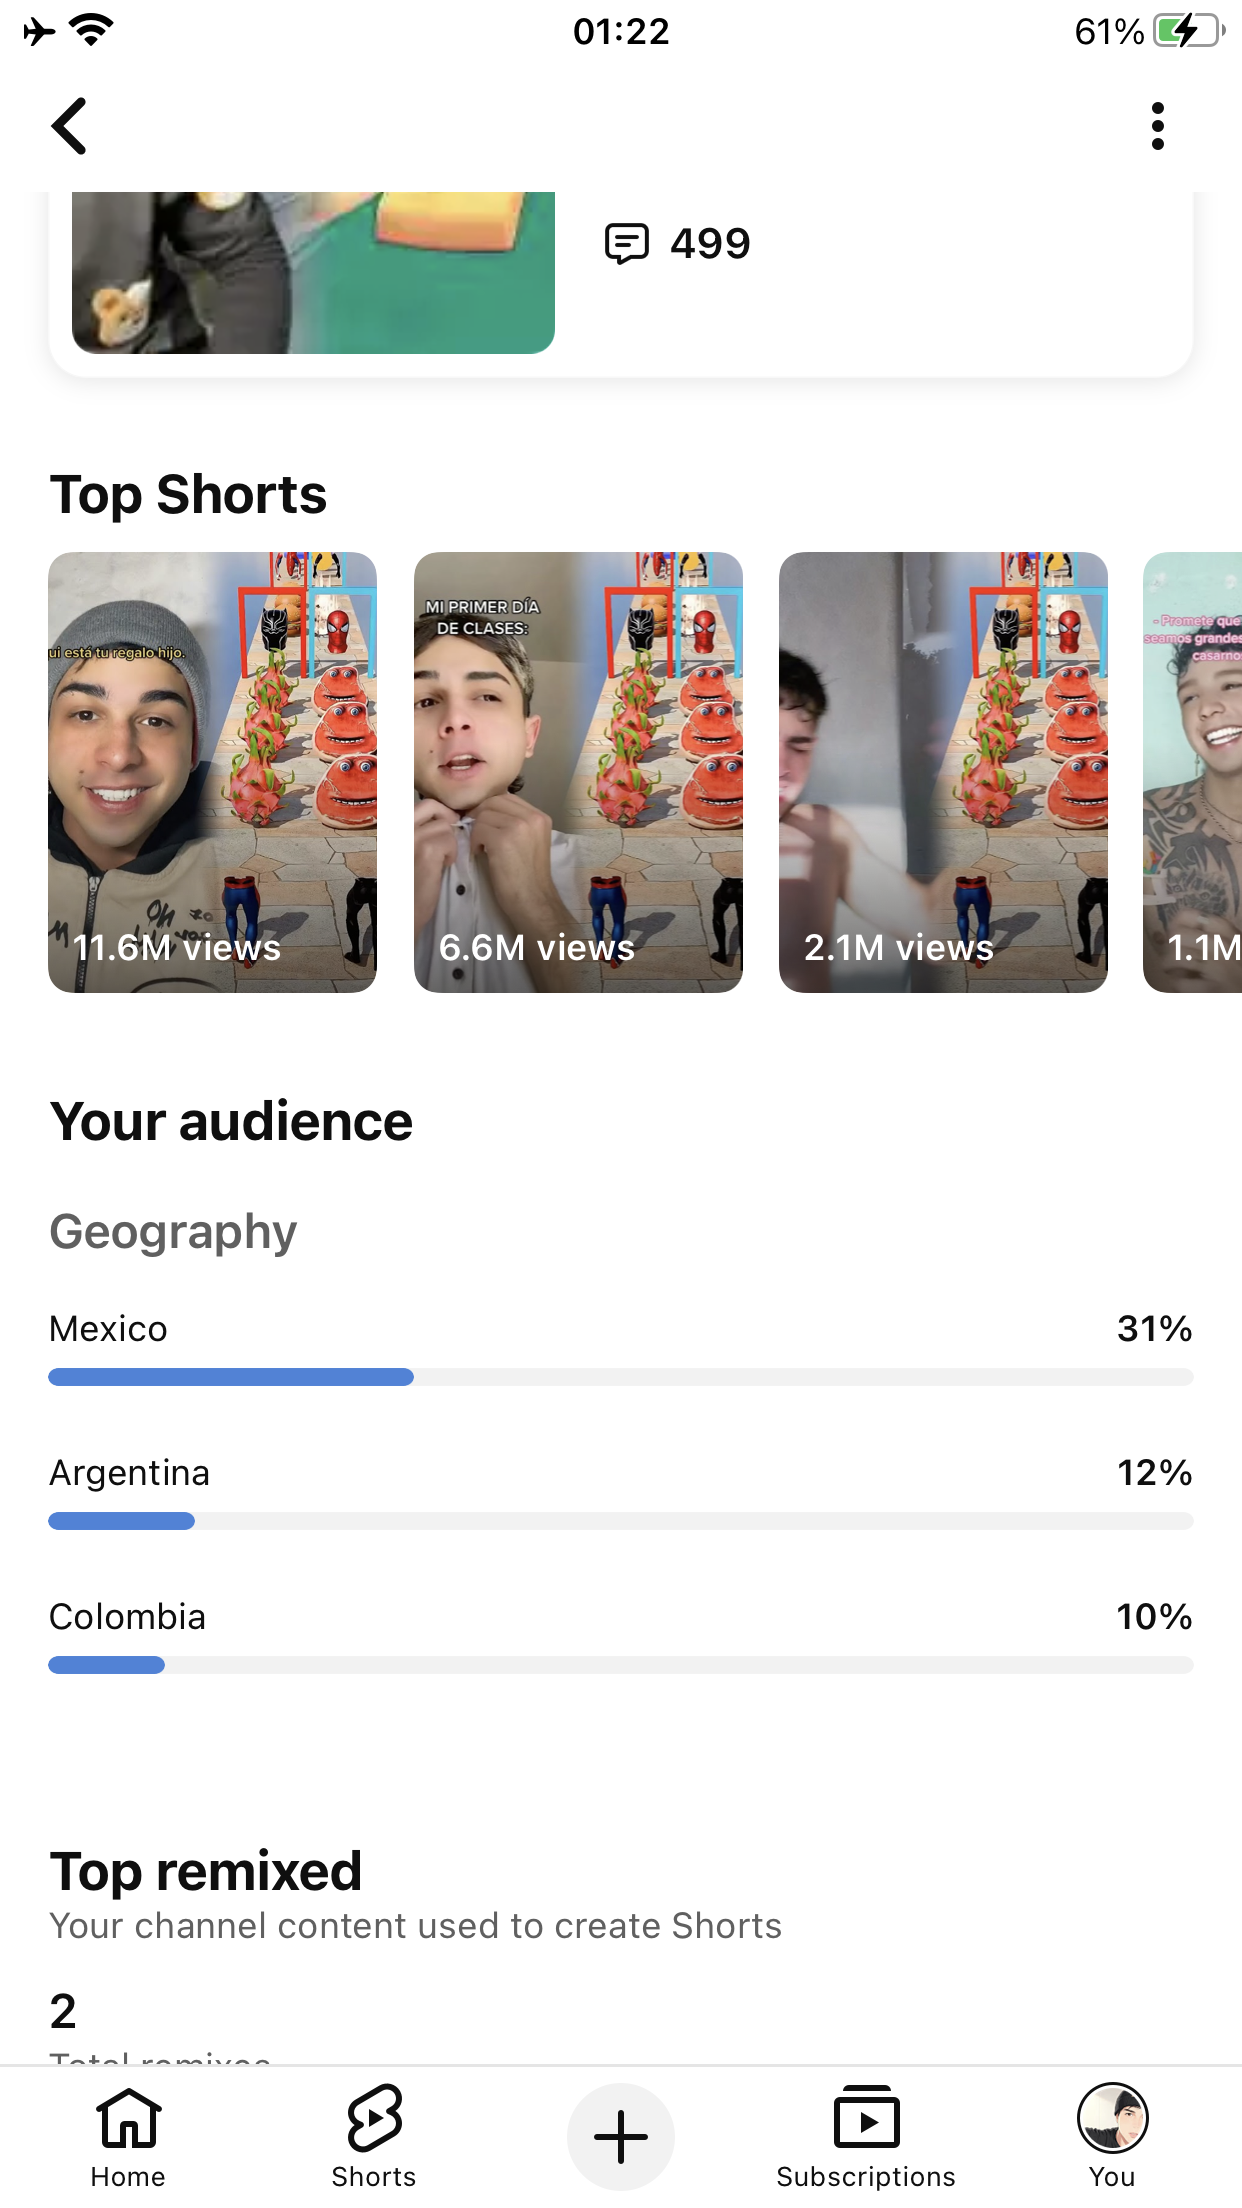Select the Argentina audience progress bar
1242x2208 pixels.
621,1521
